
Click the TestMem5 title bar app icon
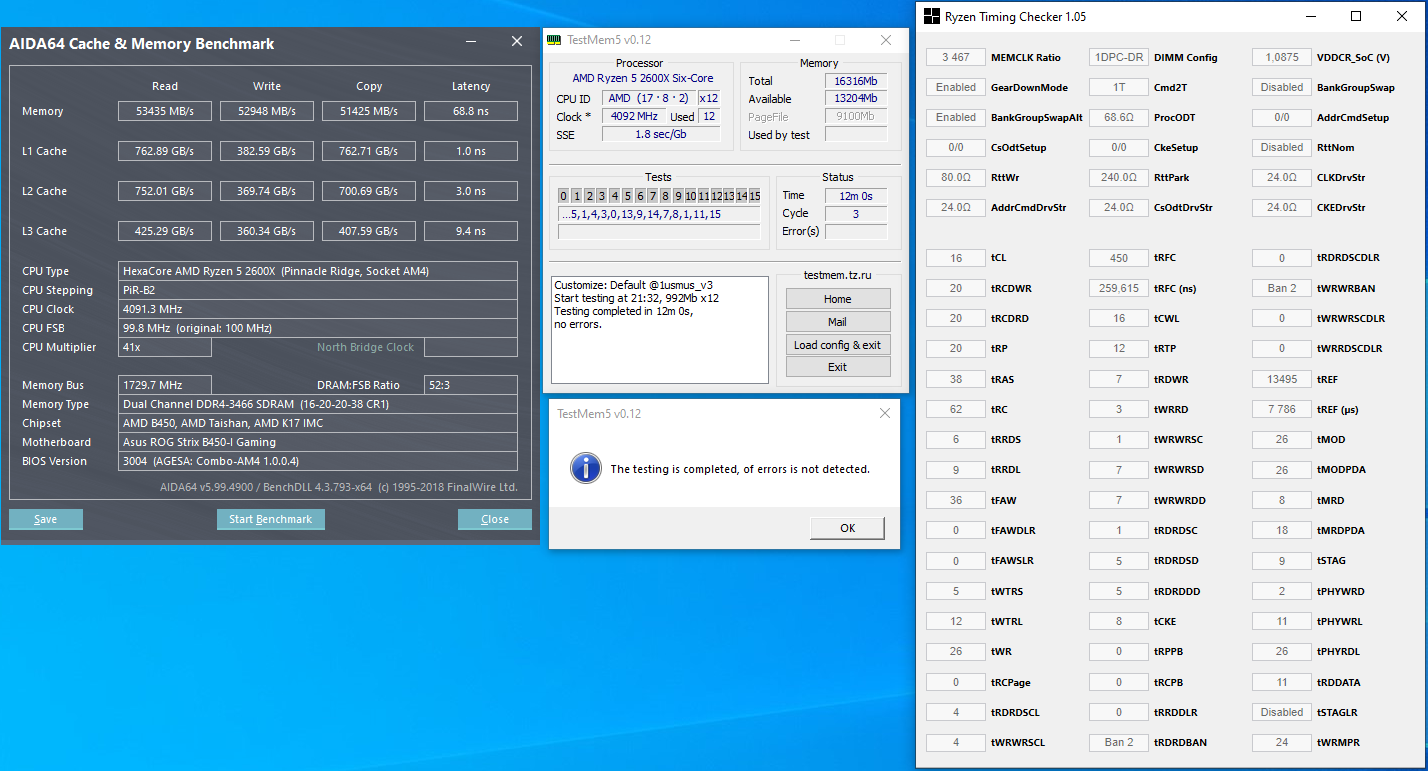(554, 40)
